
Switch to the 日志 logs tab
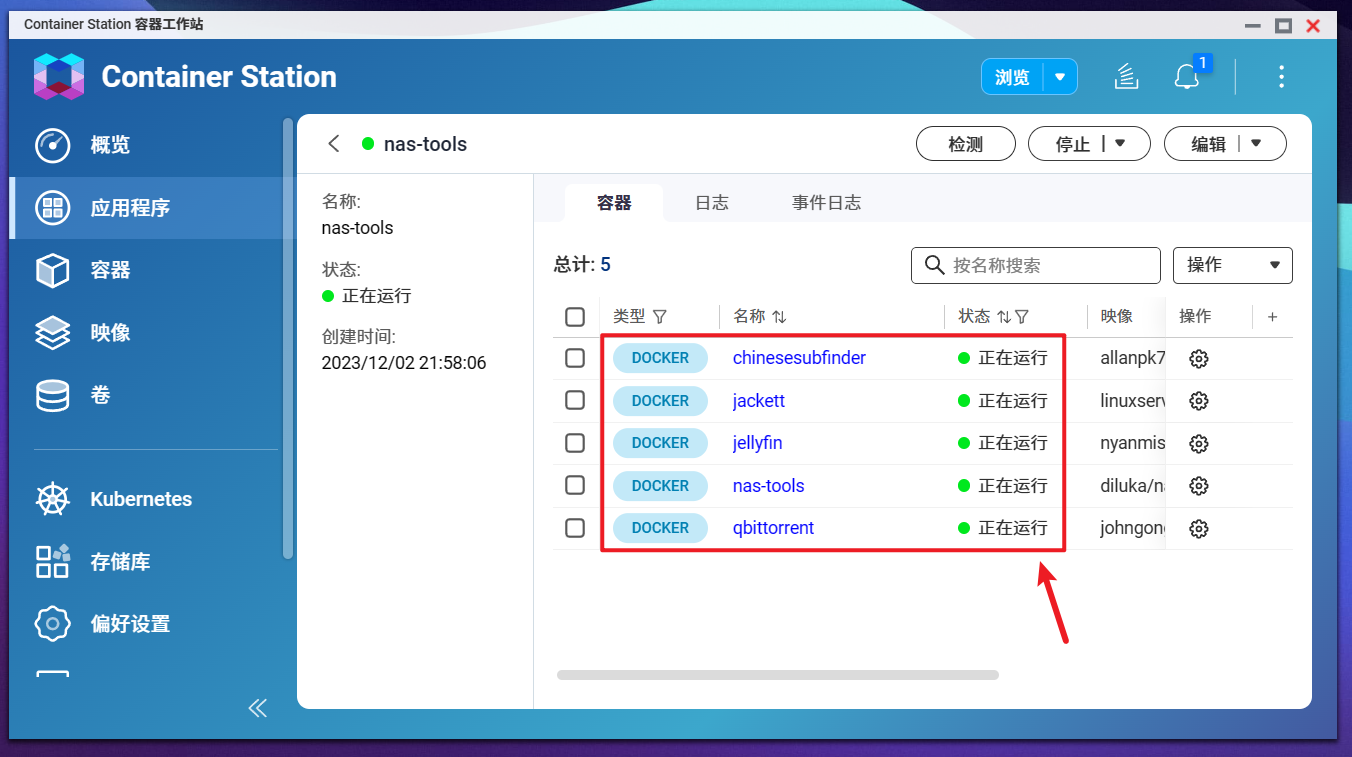712,202
